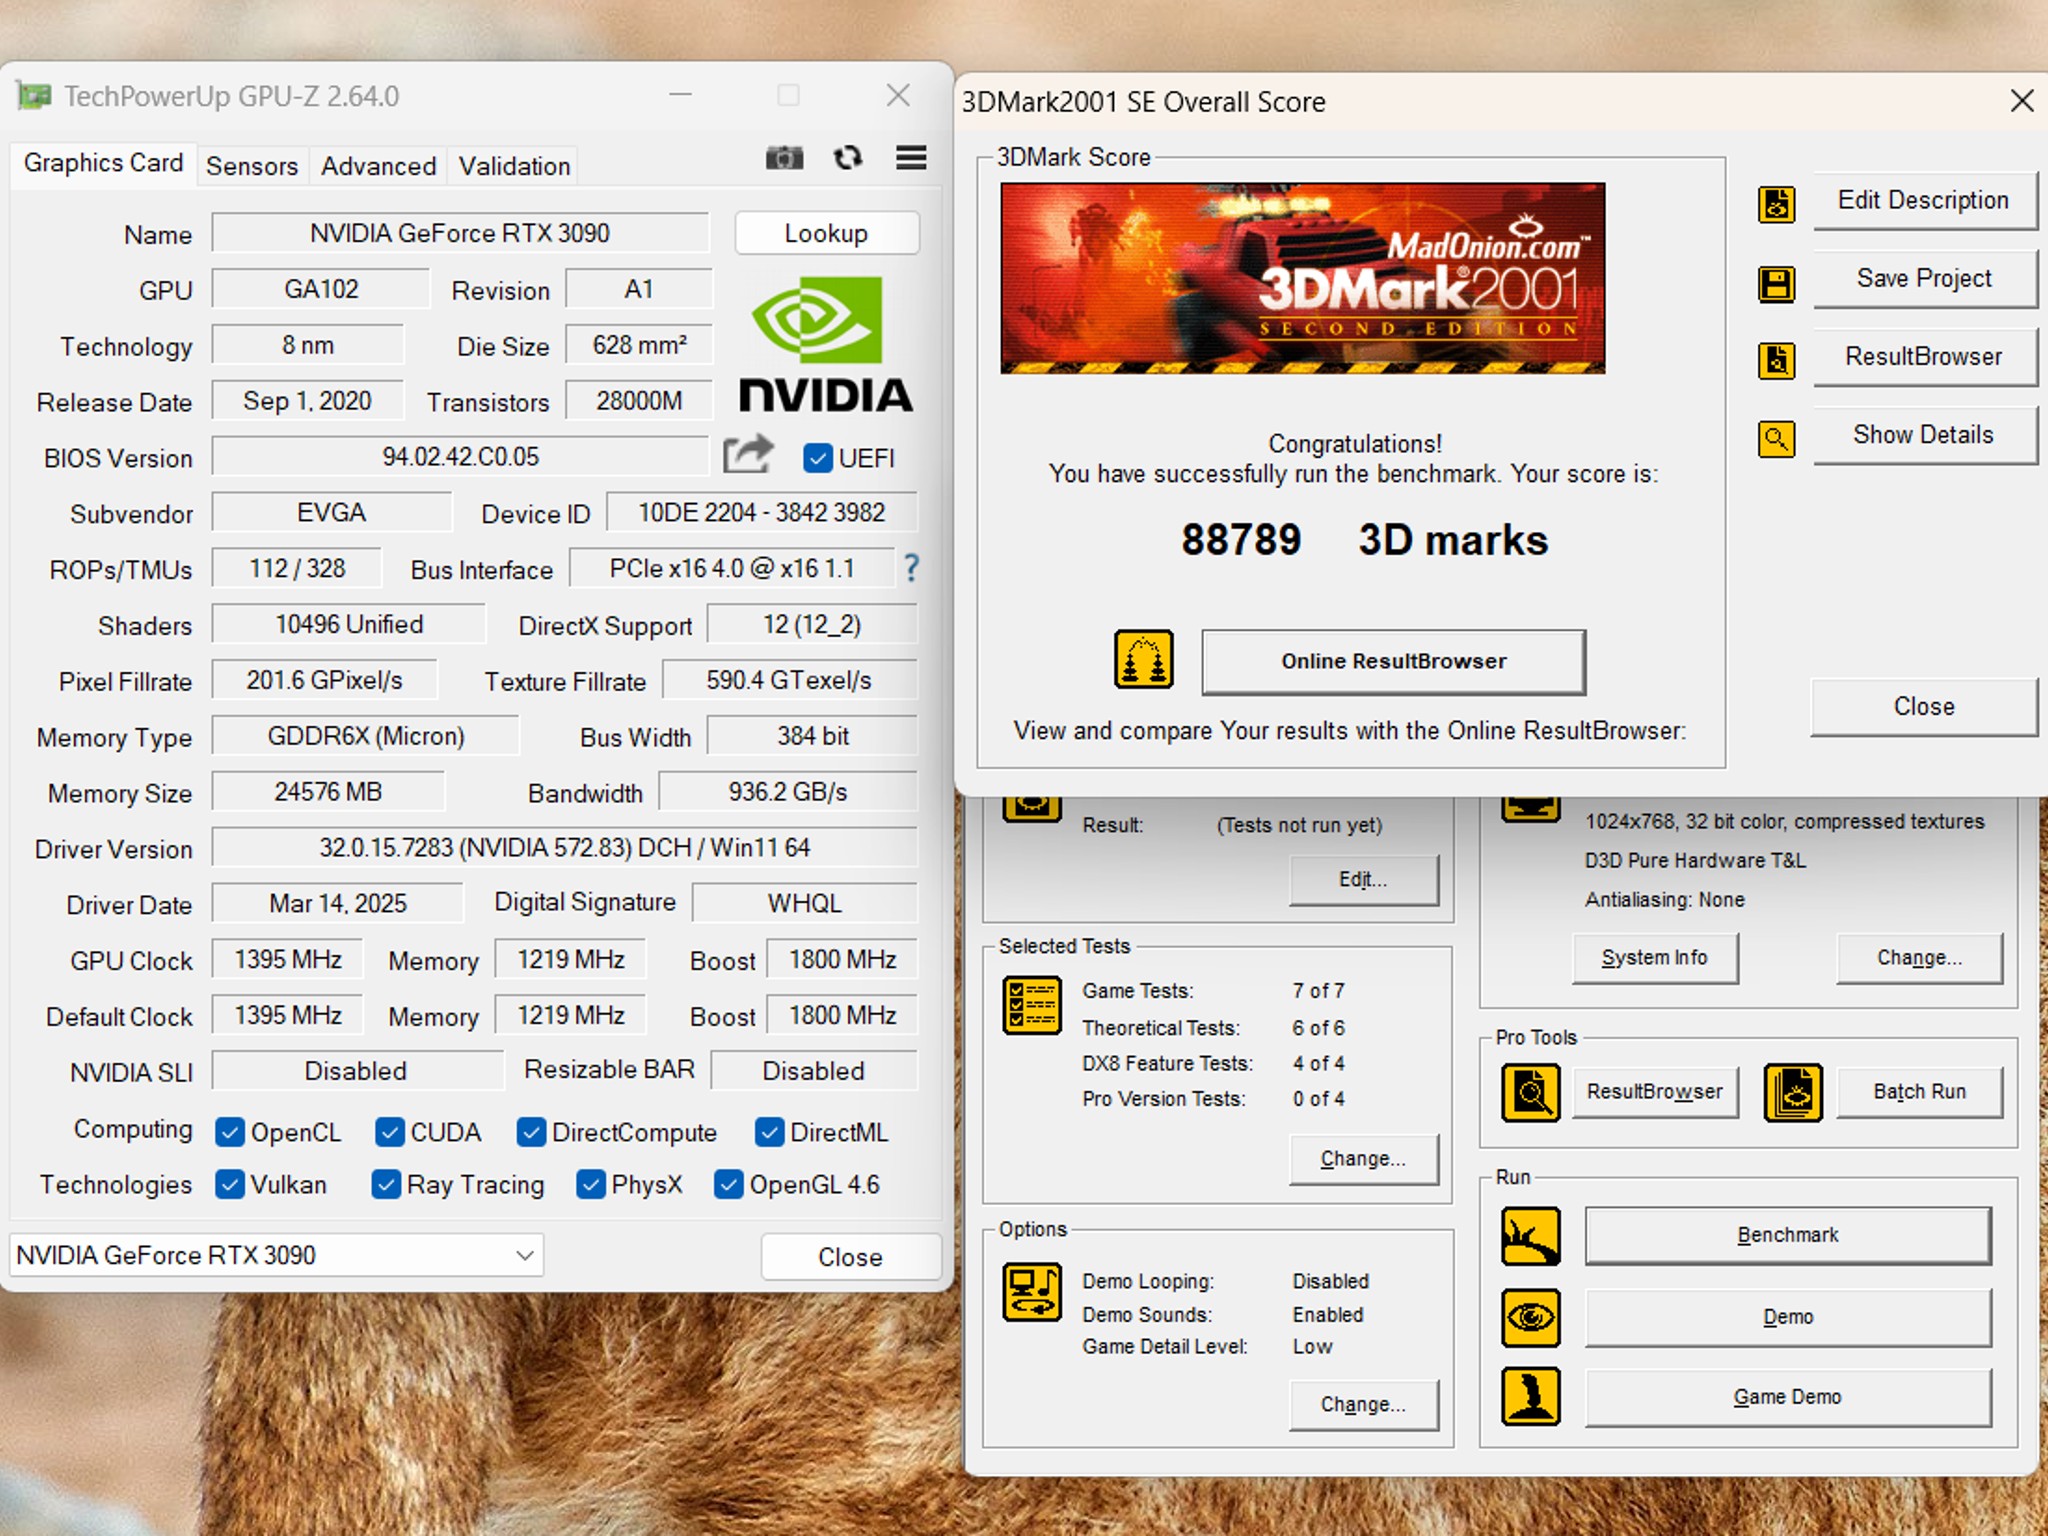This screenshot has height=1536, width=2048.
Task: Click the Bus Interface question mark
Action: [911, 568]
